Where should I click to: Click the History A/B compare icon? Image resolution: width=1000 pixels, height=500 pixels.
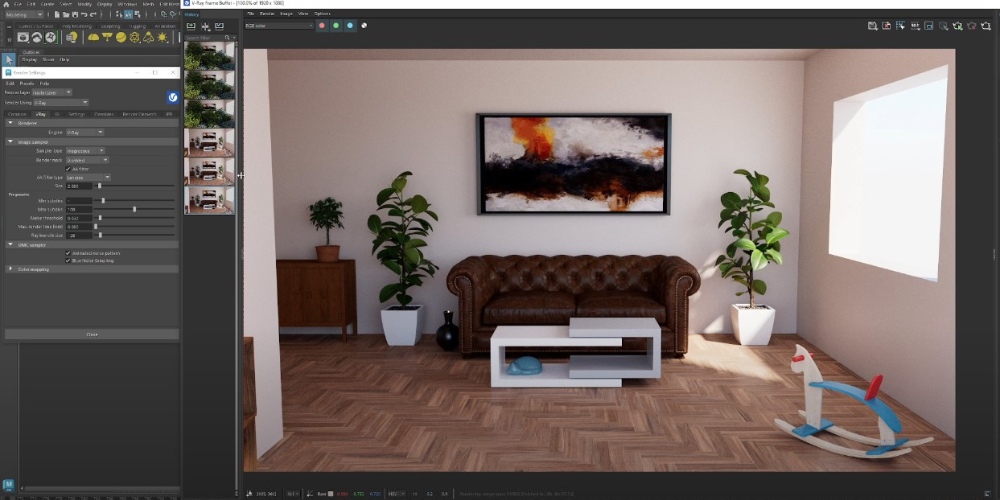(x=205, y=26)
